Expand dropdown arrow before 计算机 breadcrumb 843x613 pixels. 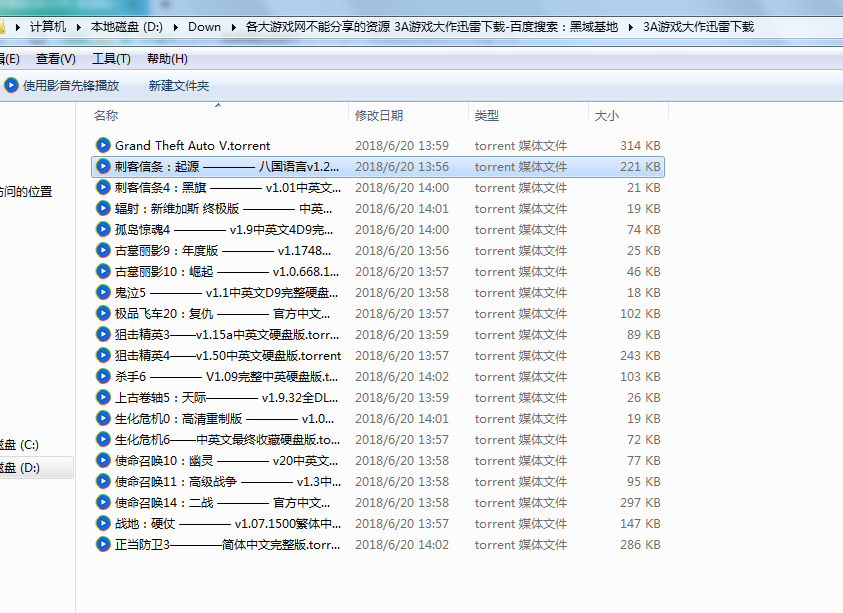(x=18, y=27)
